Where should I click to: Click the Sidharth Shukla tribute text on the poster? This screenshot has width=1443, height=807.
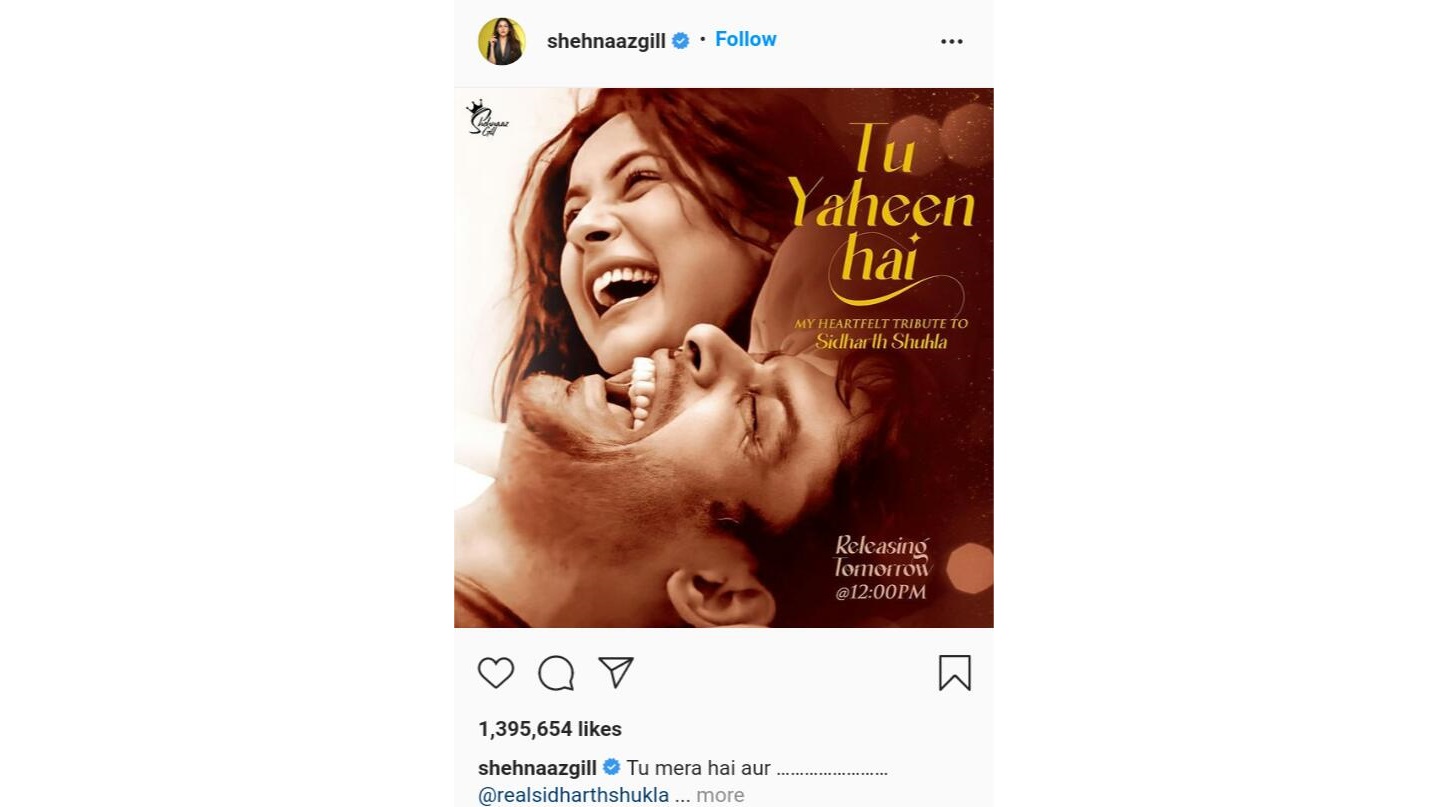pyautogui.click(x=881, y=333)
